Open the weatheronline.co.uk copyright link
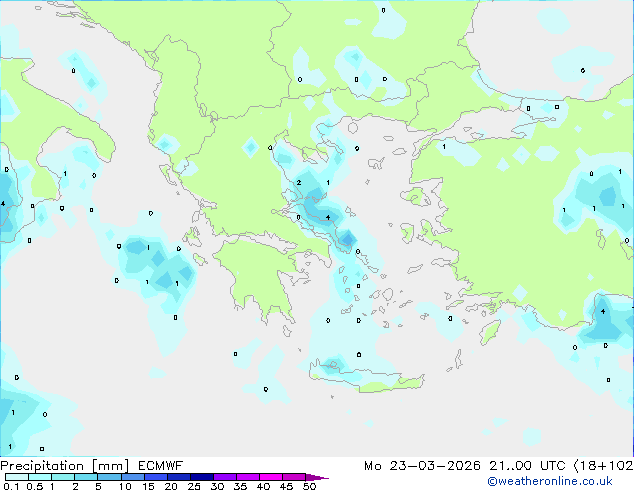The image size is (634, 490). [550, 481]
